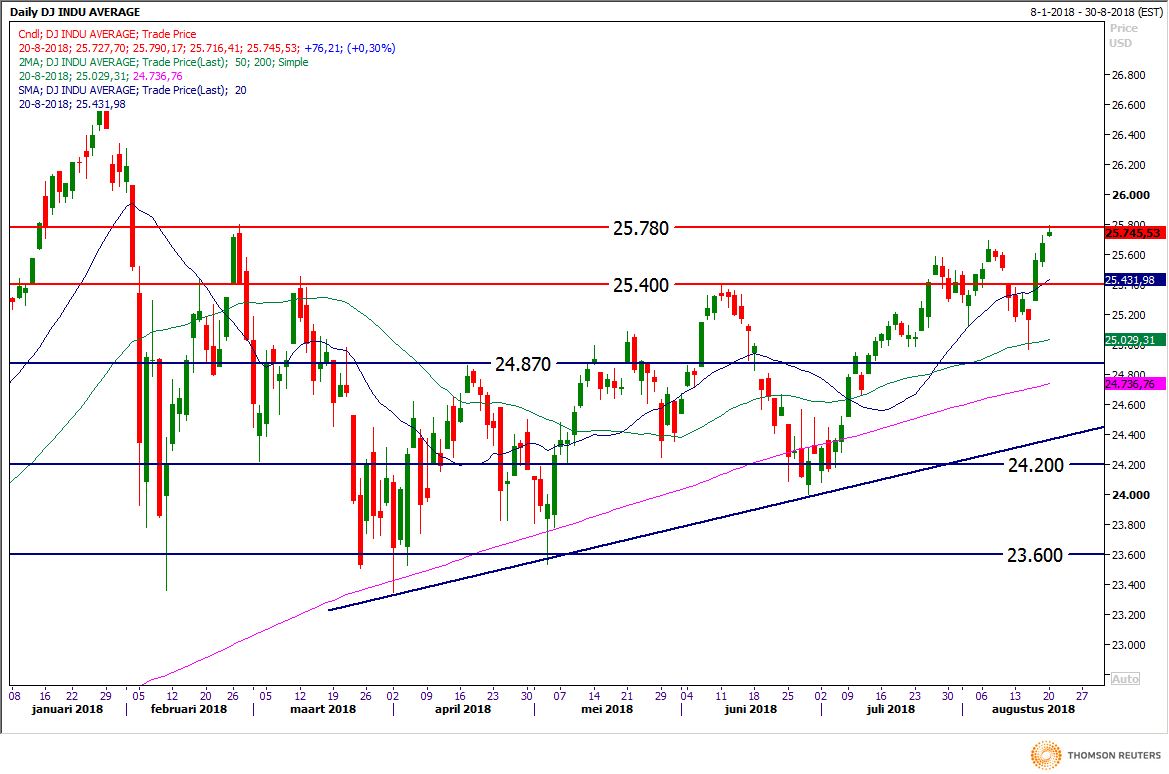This screenshot has width=1169, height=774.
Task: Select the Daily DJ INDU AVERAGE chart title
Action: coord(74,12)
